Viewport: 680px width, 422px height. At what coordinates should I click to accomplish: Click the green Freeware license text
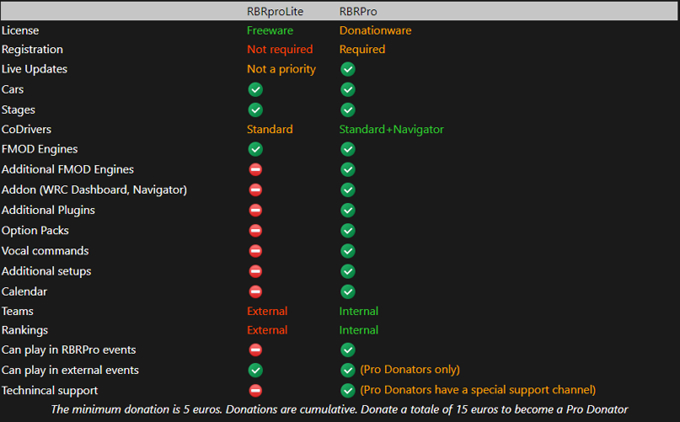pos(270,30)
